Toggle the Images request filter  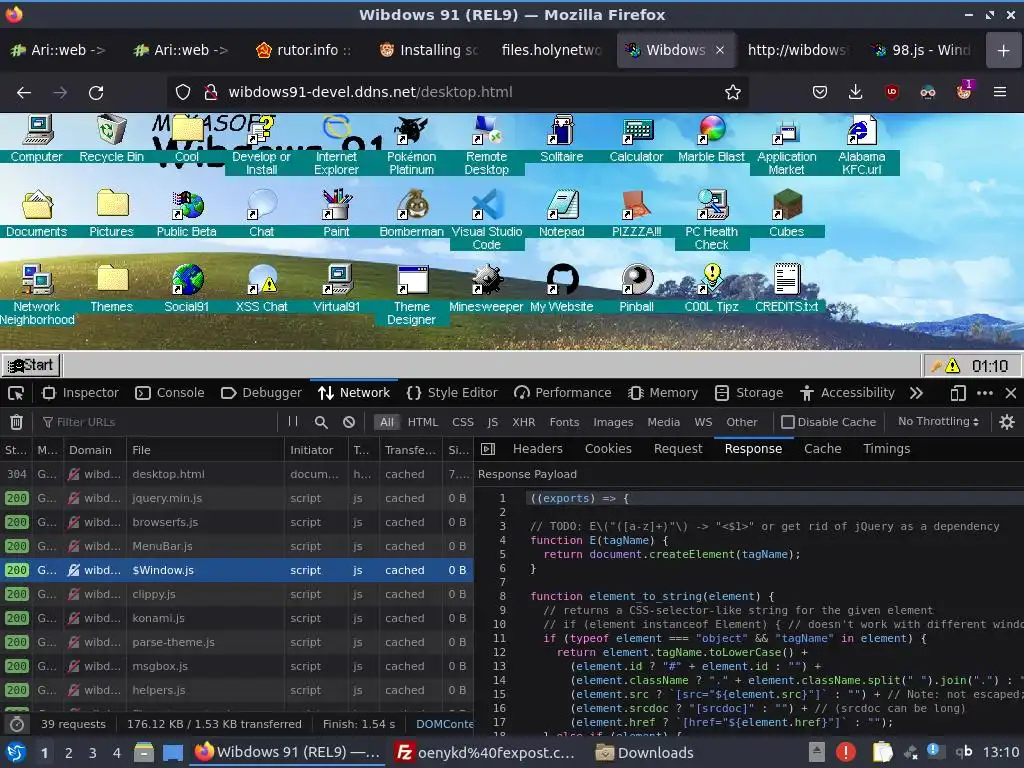point(613,422)
